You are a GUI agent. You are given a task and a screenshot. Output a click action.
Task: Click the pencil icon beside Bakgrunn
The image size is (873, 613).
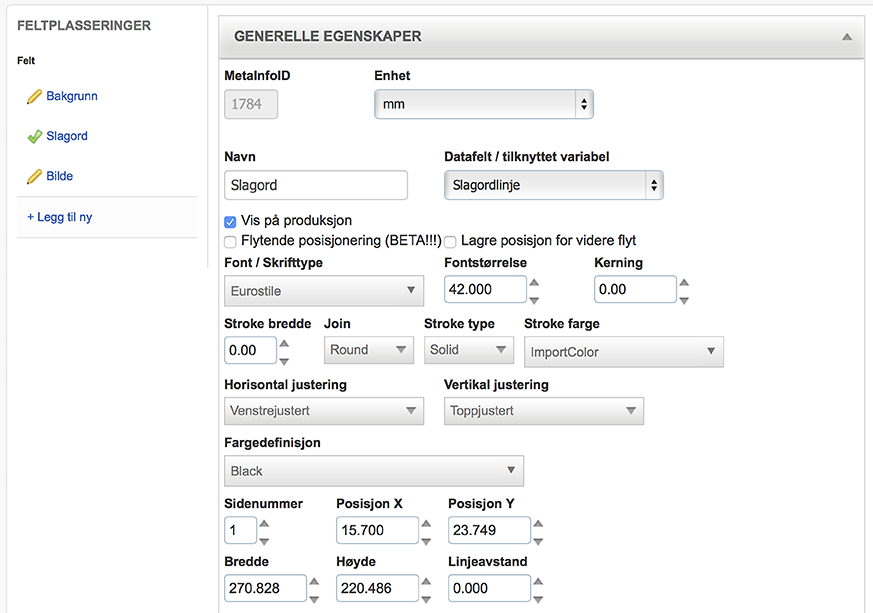34,97
